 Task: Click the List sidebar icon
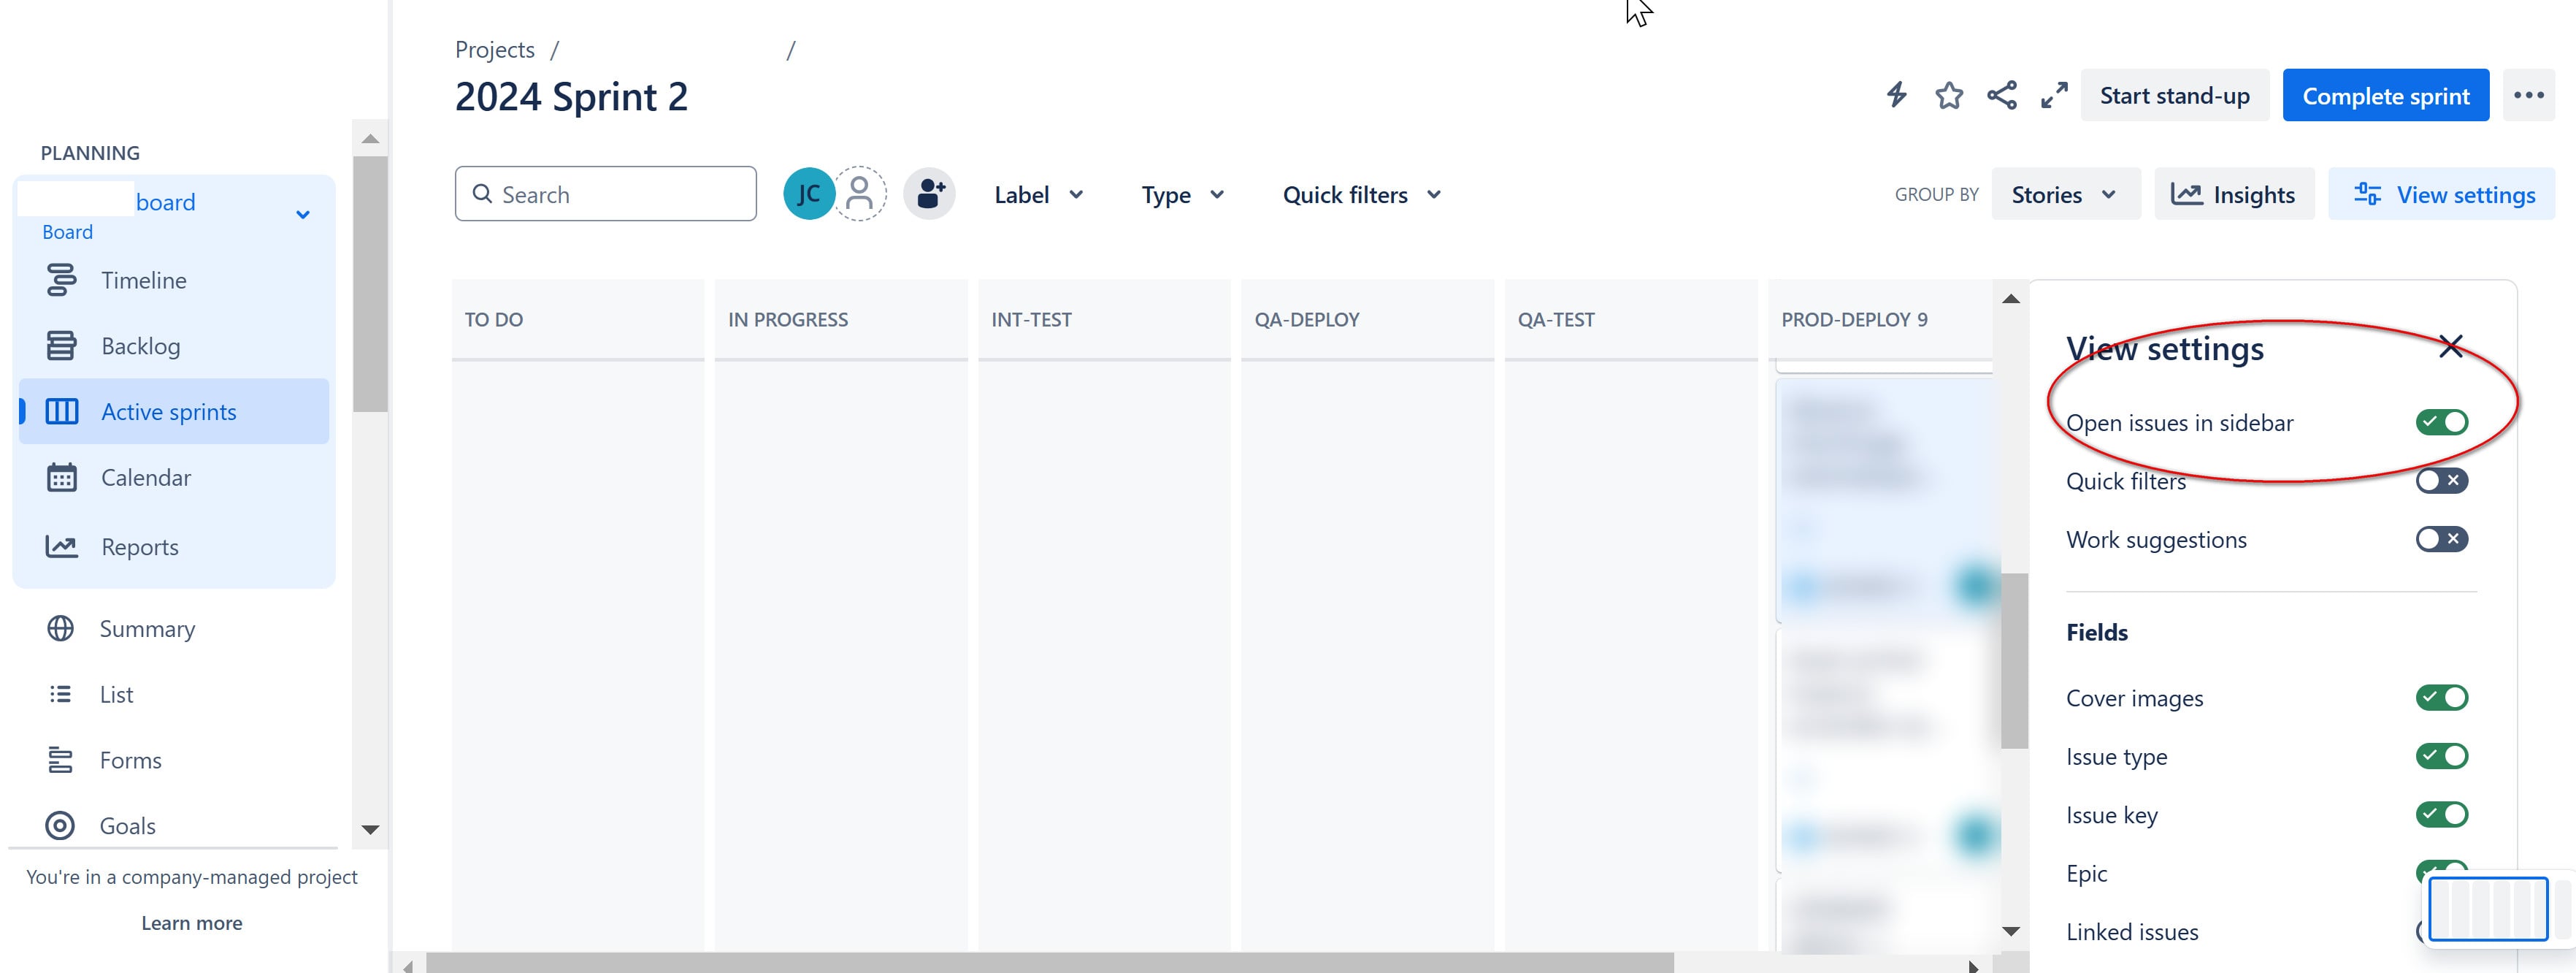pyautogui.click(x=60, y=694)
